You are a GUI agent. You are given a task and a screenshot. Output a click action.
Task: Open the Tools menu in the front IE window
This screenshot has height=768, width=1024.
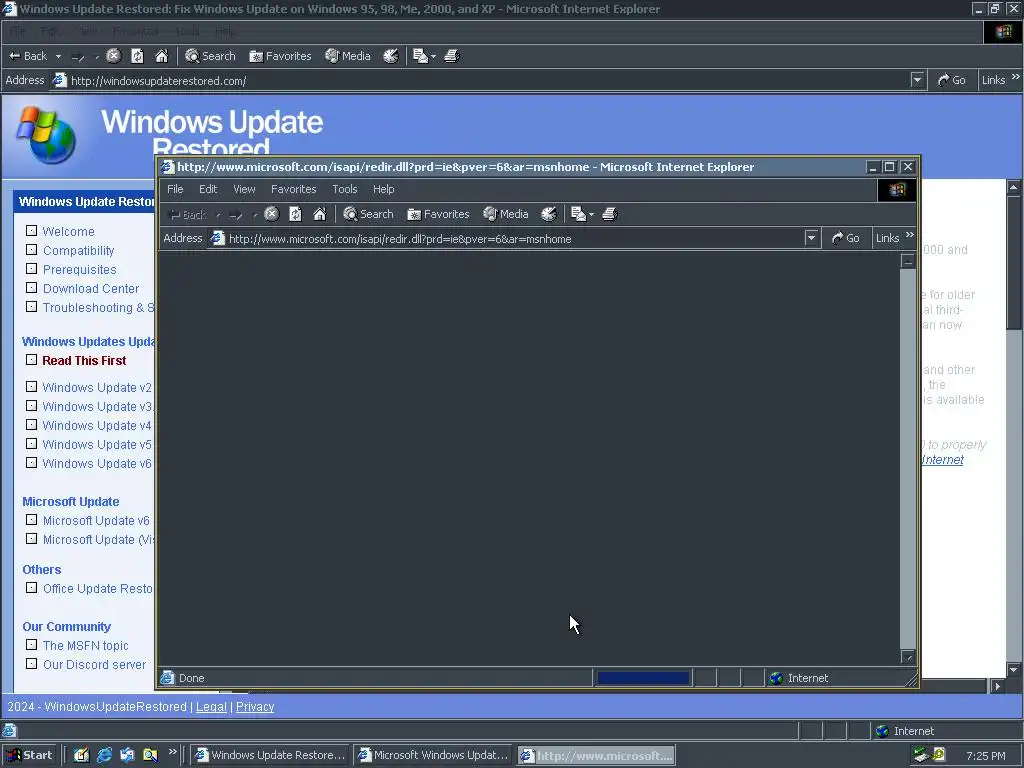click(344, 189)
